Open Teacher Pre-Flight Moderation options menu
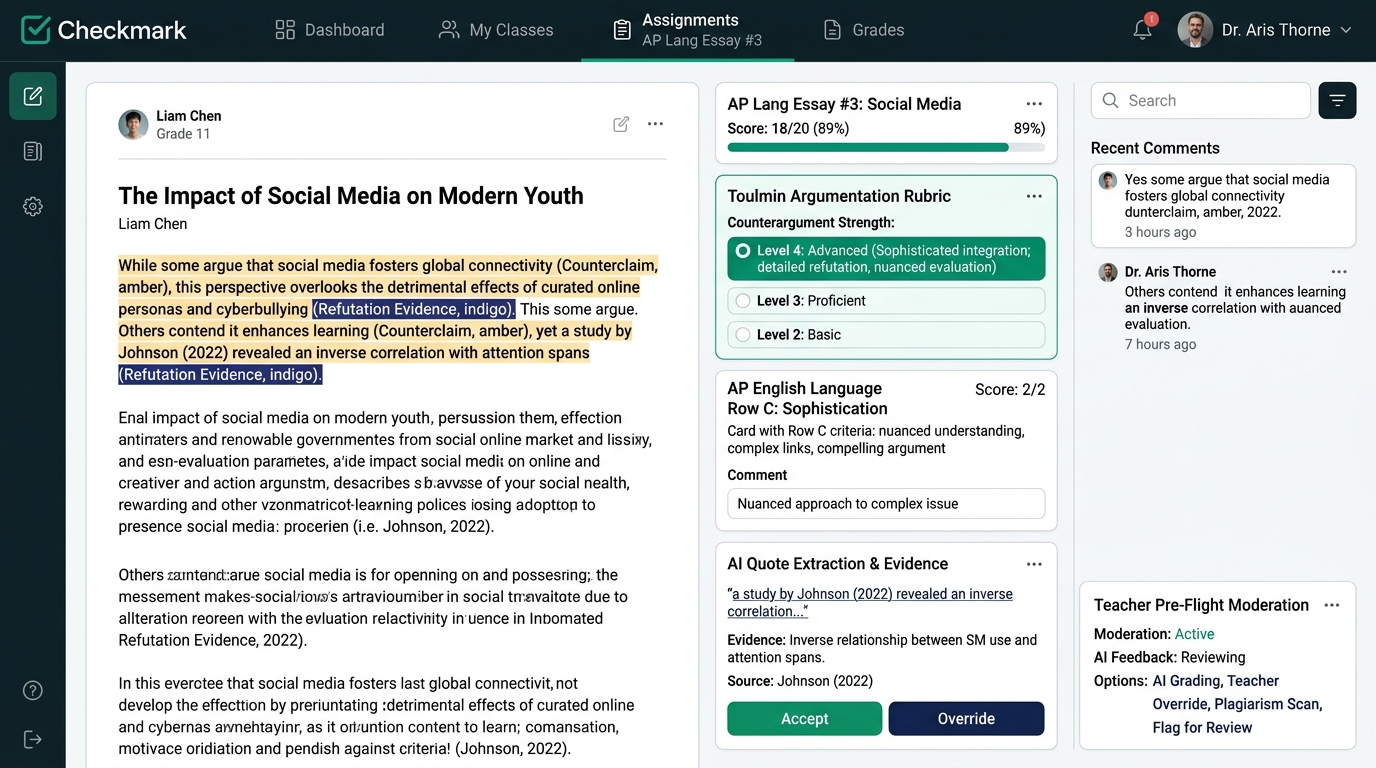Viewport: 1376px width, 768px height. pyautogui.click(x=1331, y=605)
